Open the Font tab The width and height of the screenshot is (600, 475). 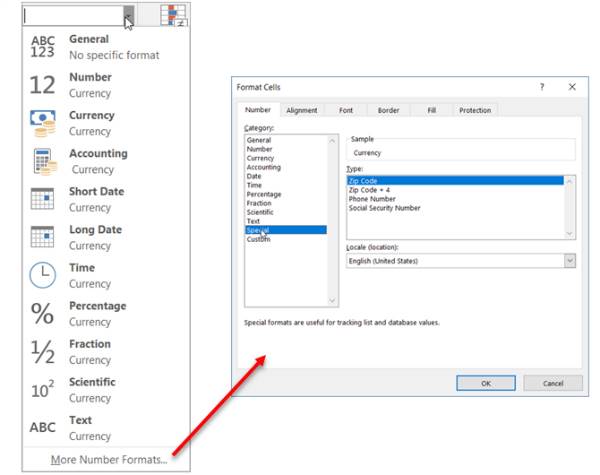(x=346, y=110)
